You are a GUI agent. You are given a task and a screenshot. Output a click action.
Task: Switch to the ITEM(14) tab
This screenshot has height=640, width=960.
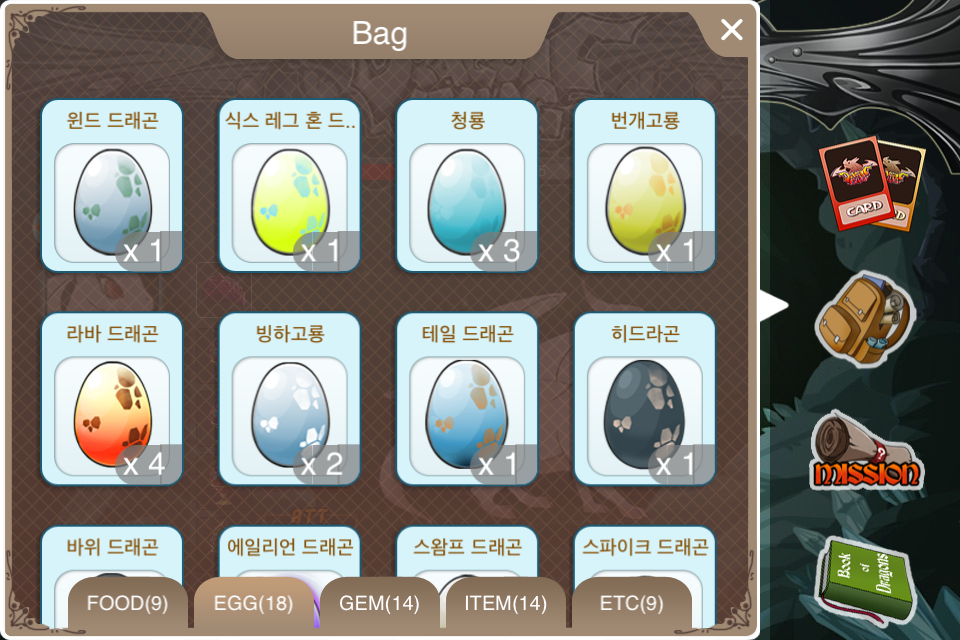point(506,603)
